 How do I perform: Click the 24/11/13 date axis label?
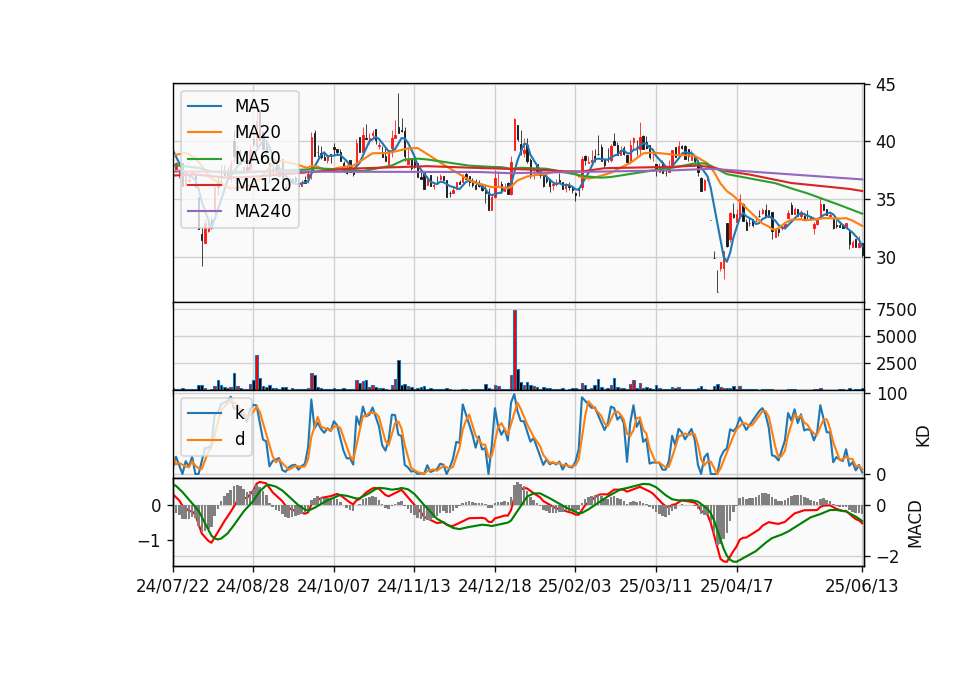(414, 586)
